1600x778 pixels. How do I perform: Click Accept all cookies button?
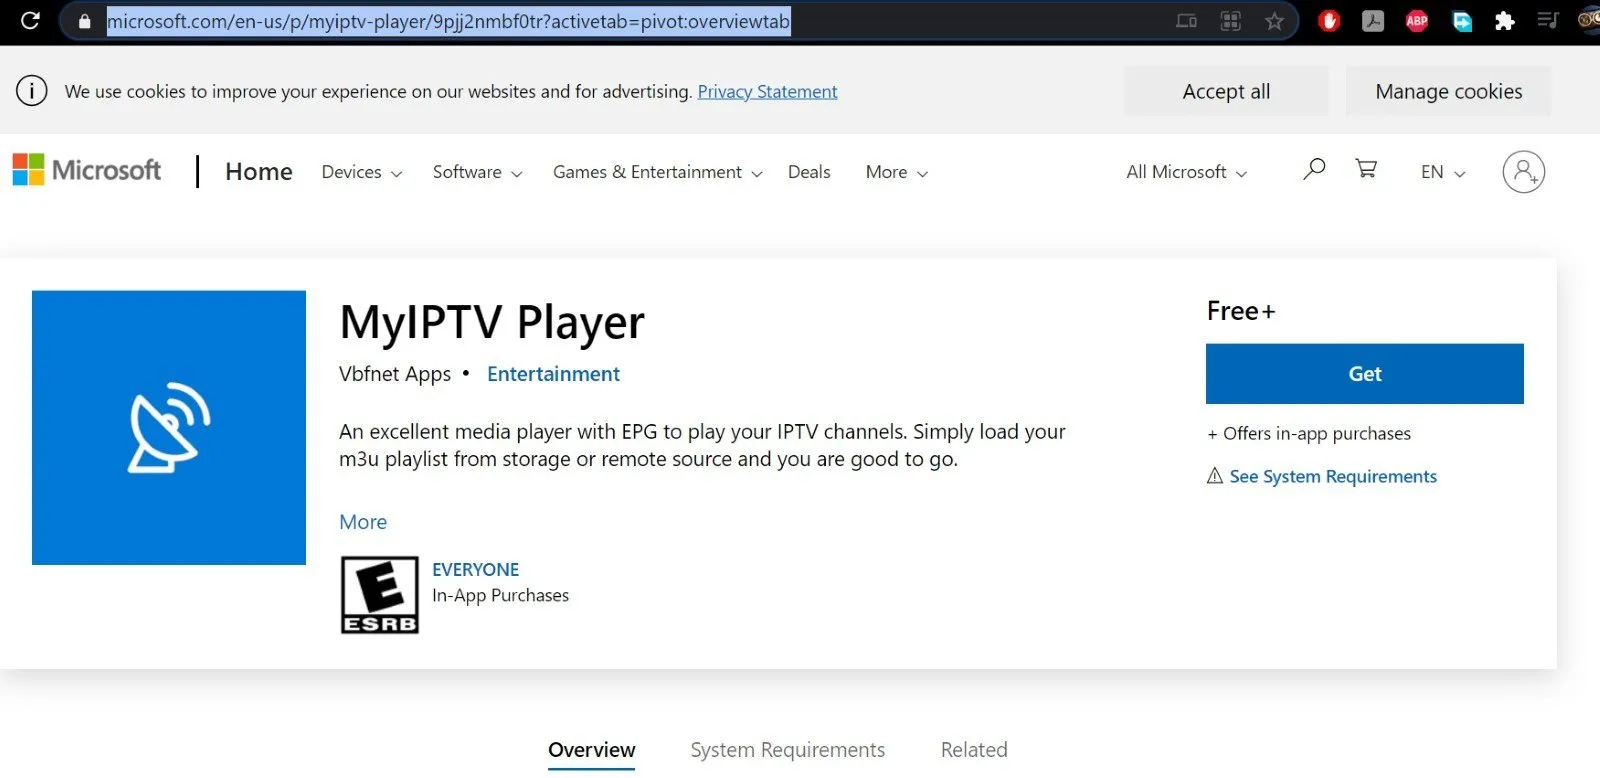[1227, 91]
